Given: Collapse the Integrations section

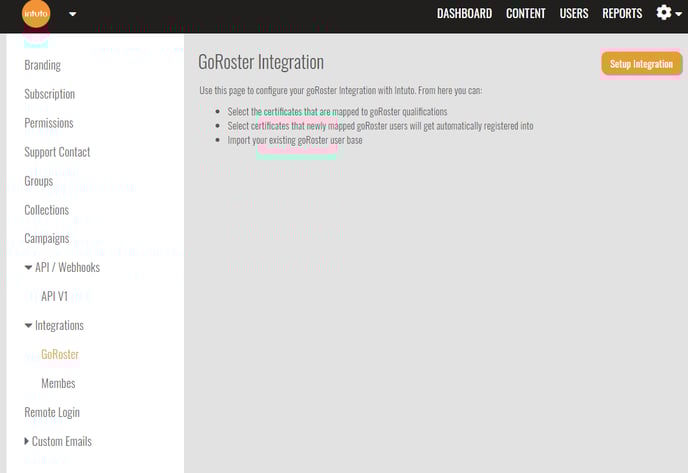Looking at the screenshot, I should click(54, 325).
